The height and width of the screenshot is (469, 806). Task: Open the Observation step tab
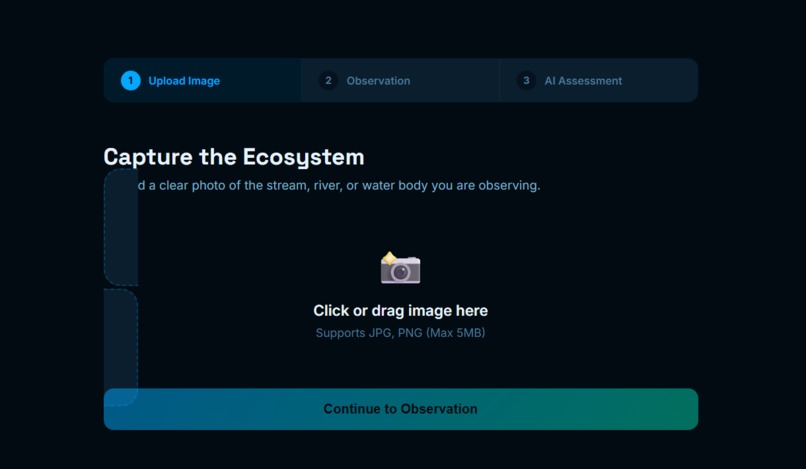pyautogui.click(x=400, y=80)
